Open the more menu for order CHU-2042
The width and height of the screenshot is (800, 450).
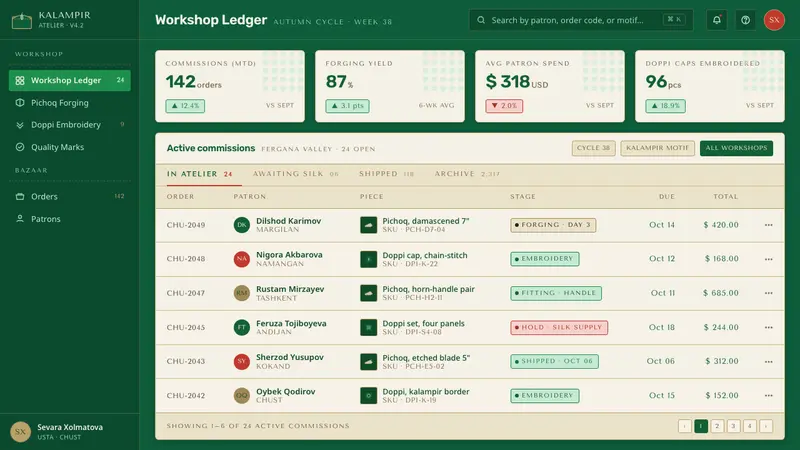pyautogui.click(x=768, y=395)
